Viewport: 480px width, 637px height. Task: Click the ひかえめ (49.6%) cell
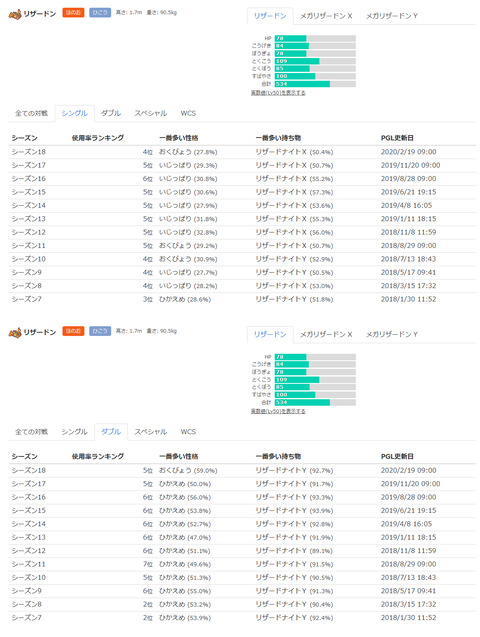185,564
